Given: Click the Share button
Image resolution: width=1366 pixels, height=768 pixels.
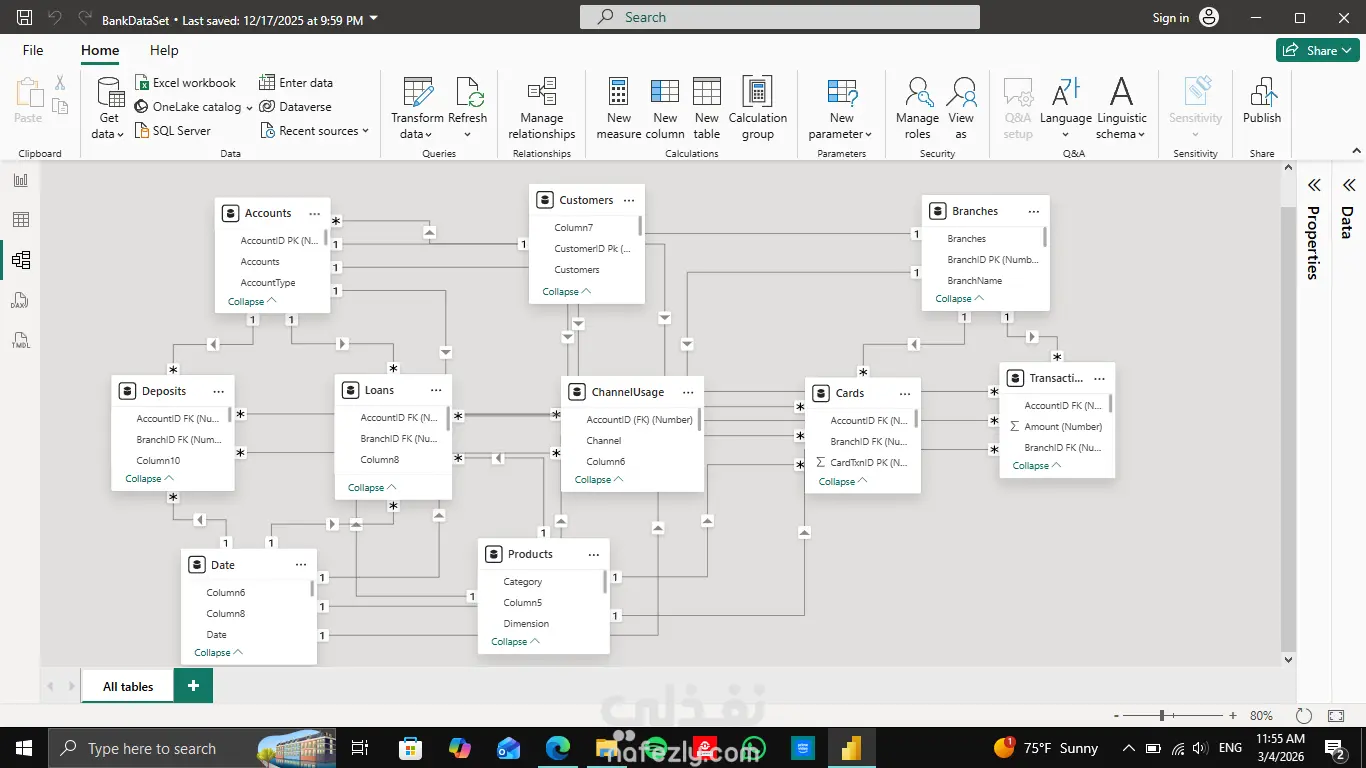Looking at the screenshot, I should pos(1316,50).
